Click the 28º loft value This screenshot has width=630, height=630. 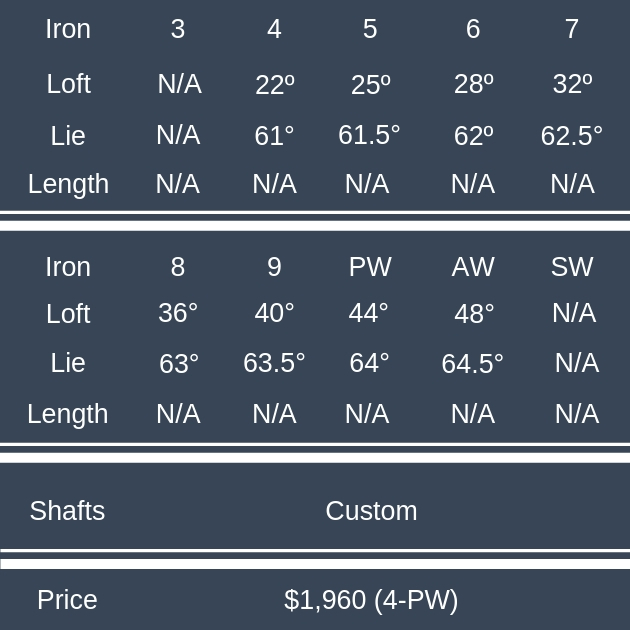[x=473, y=84]
